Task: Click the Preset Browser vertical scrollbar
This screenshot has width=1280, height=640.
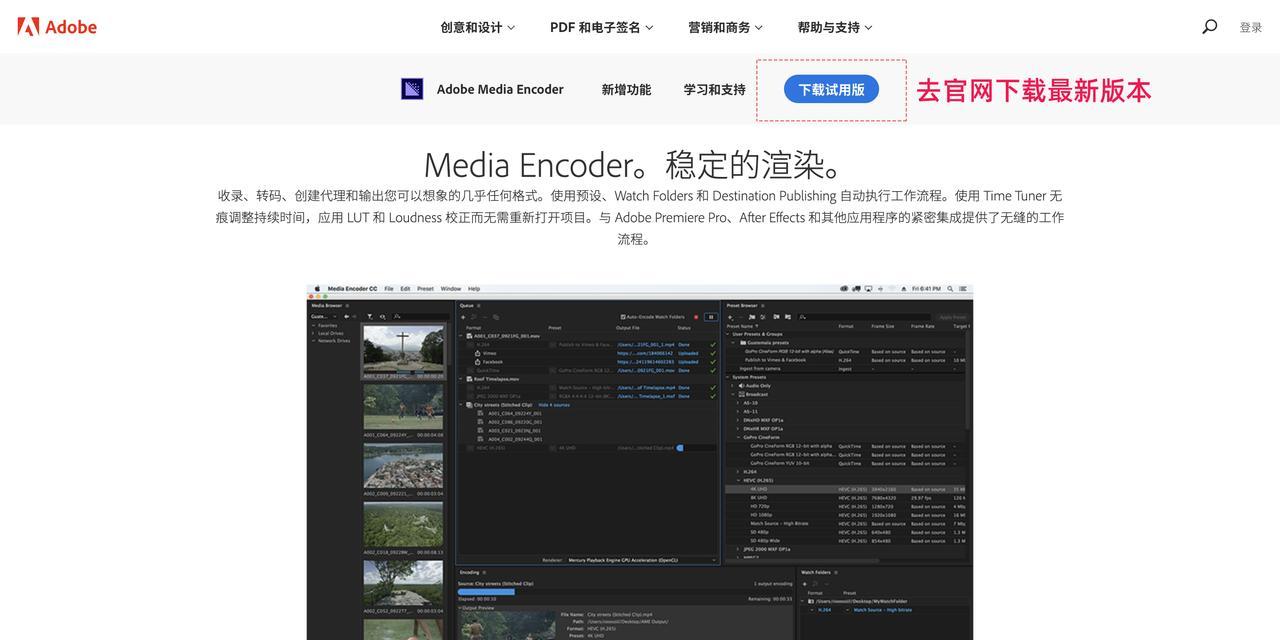Action: [x=968, y=380]
